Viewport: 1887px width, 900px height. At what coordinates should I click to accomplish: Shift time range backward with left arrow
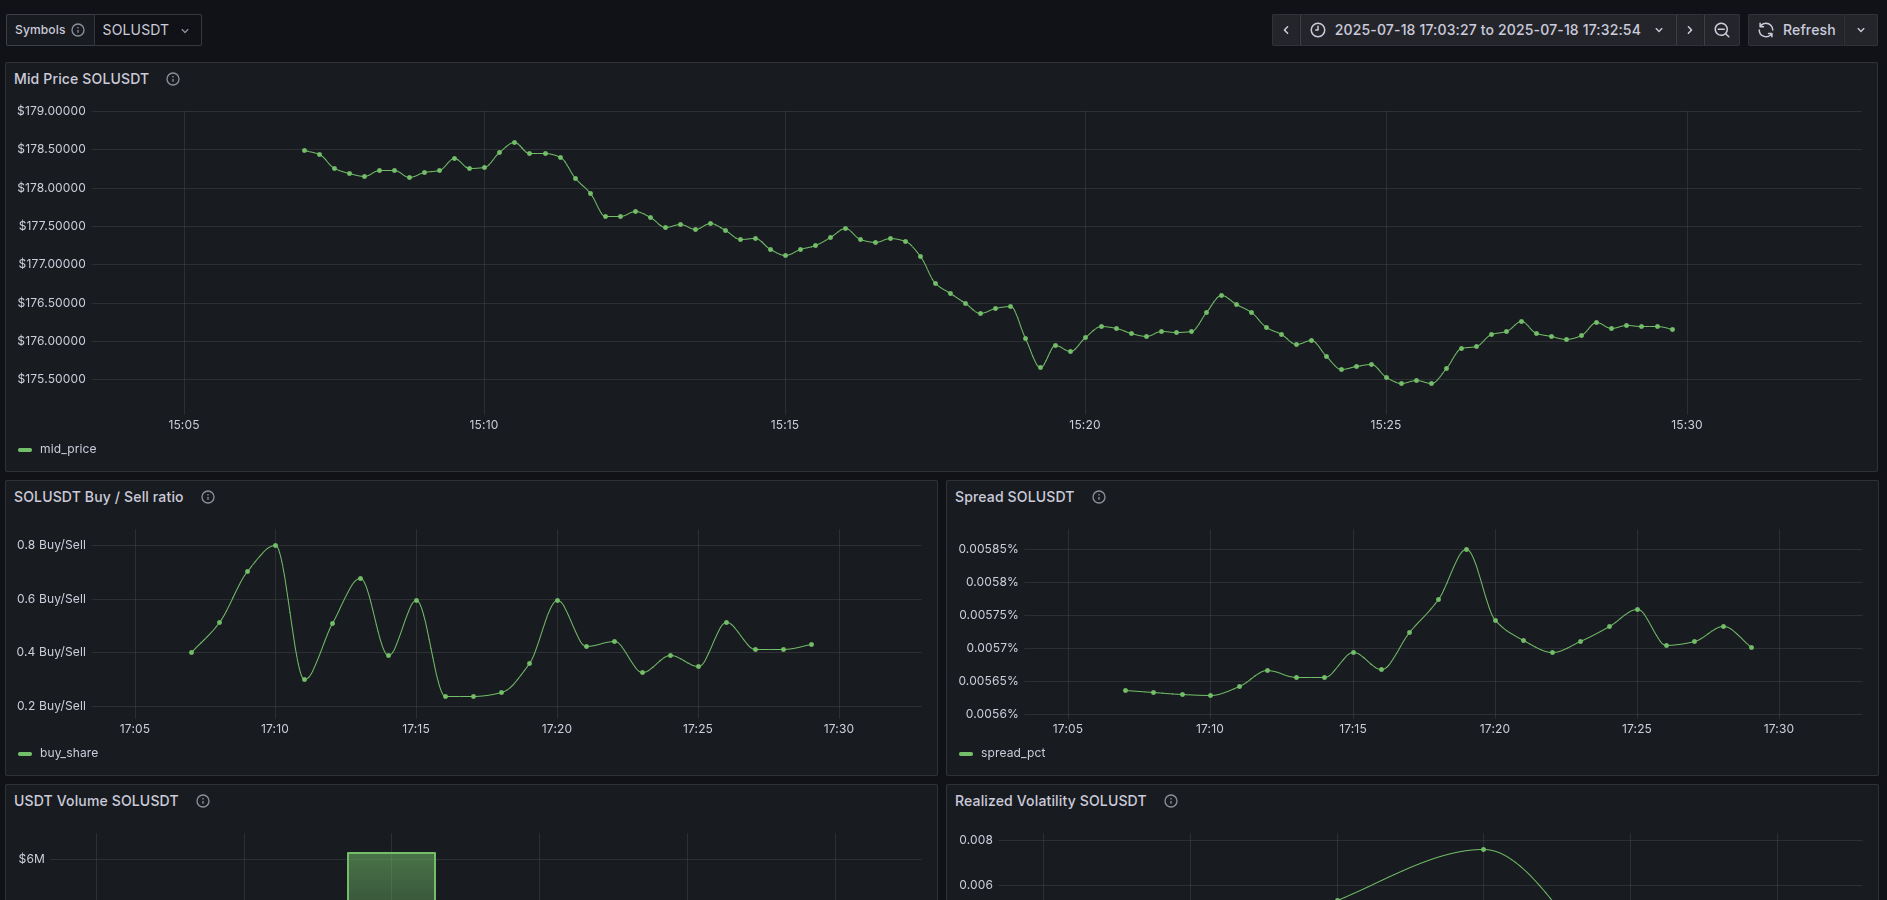coord(1286,30)
